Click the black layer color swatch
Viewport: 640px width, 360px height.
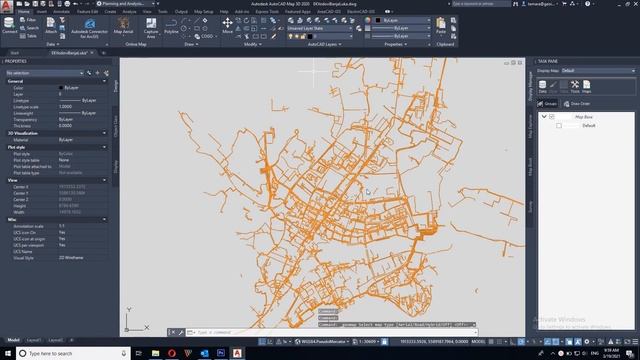[x=310, y=36]
